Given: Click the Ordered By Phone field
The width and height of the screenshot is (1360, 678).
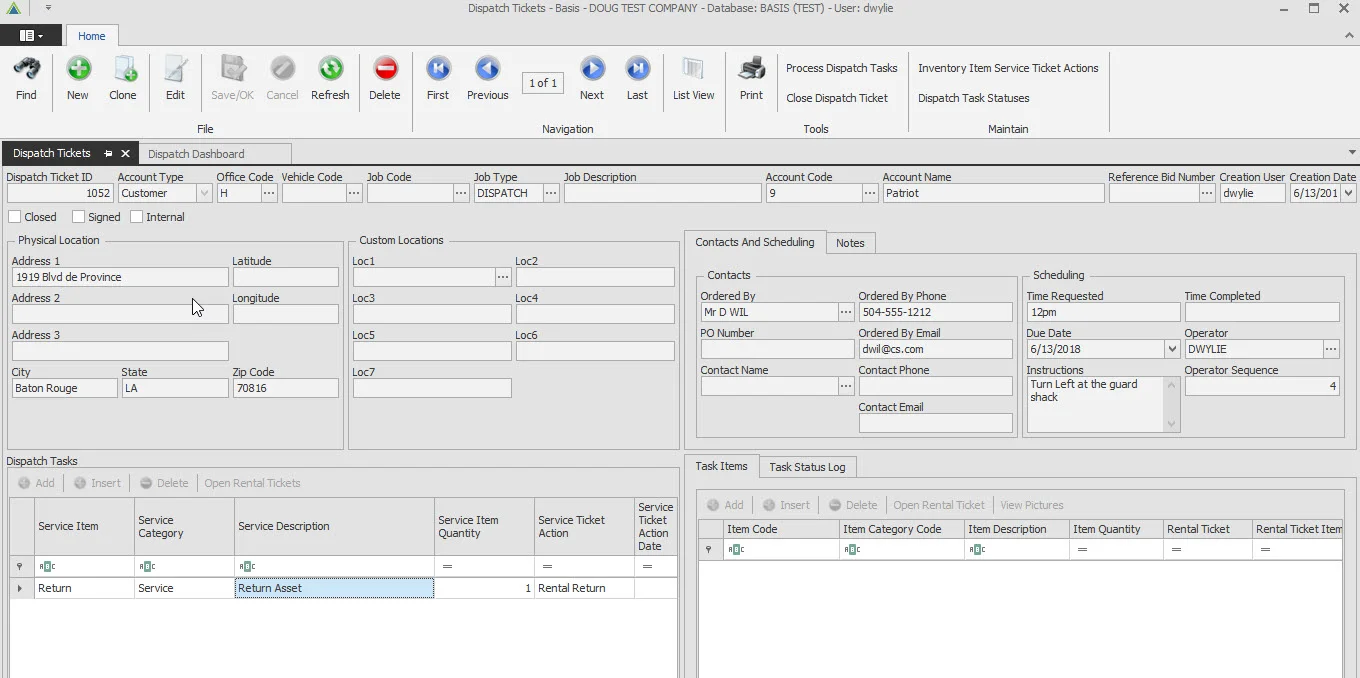Looking at the screenshot, I should [936, 312].
